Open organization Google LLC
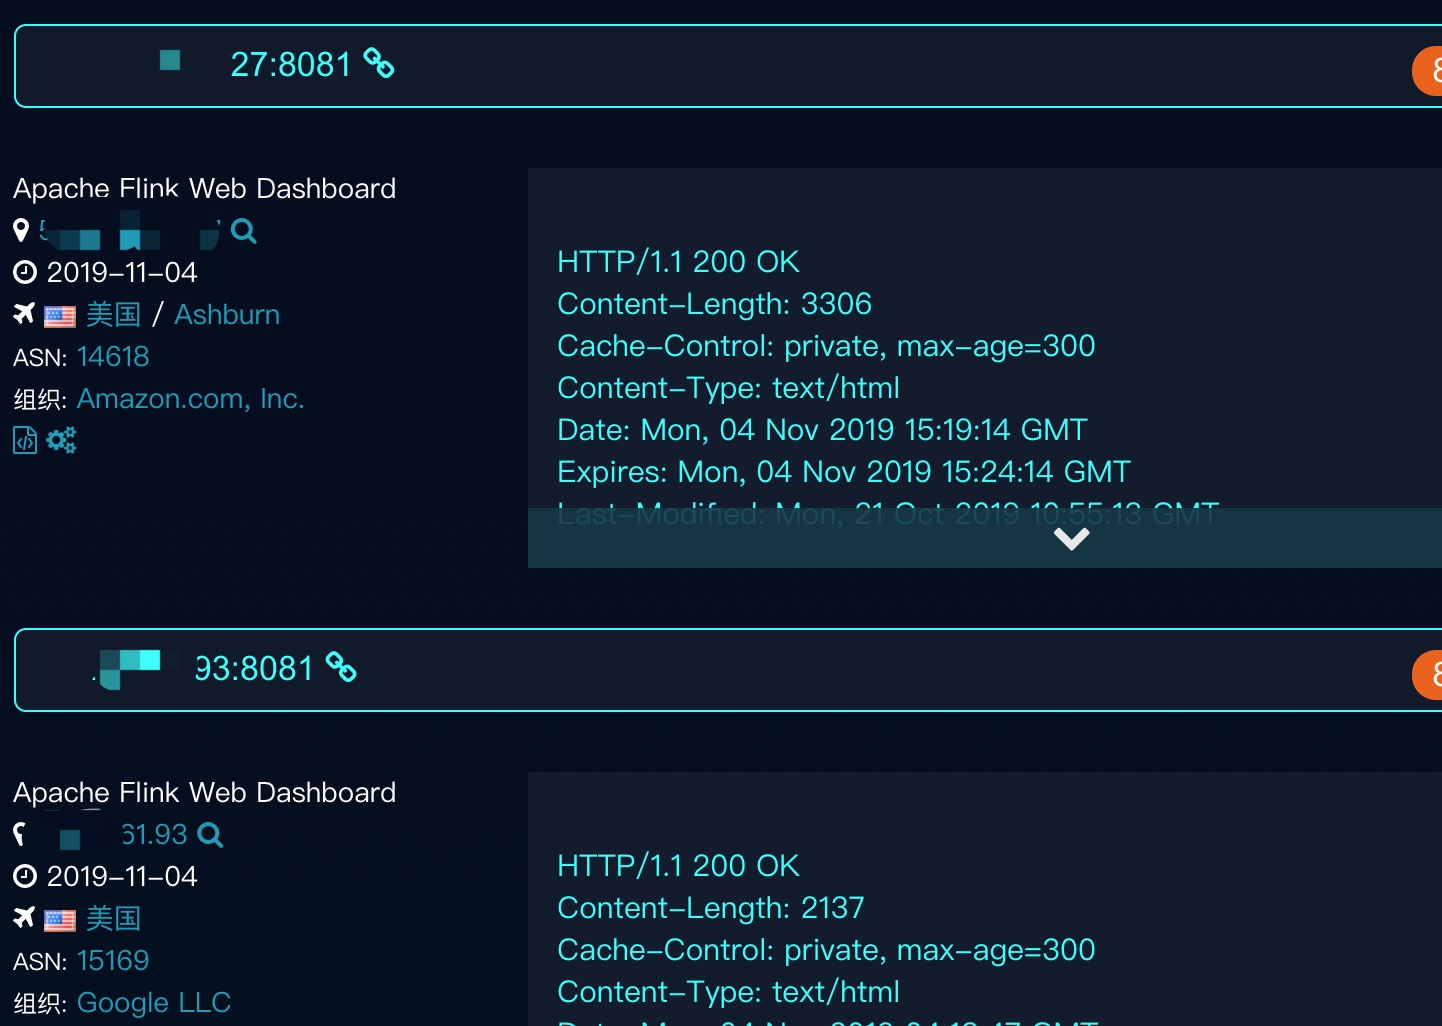 coord(154,1002)
